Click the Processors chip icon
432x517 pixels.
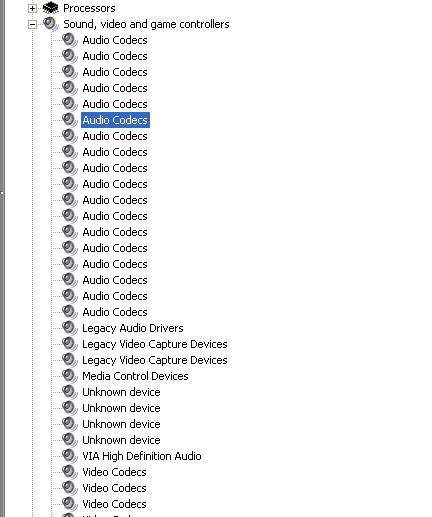(51, 8)
